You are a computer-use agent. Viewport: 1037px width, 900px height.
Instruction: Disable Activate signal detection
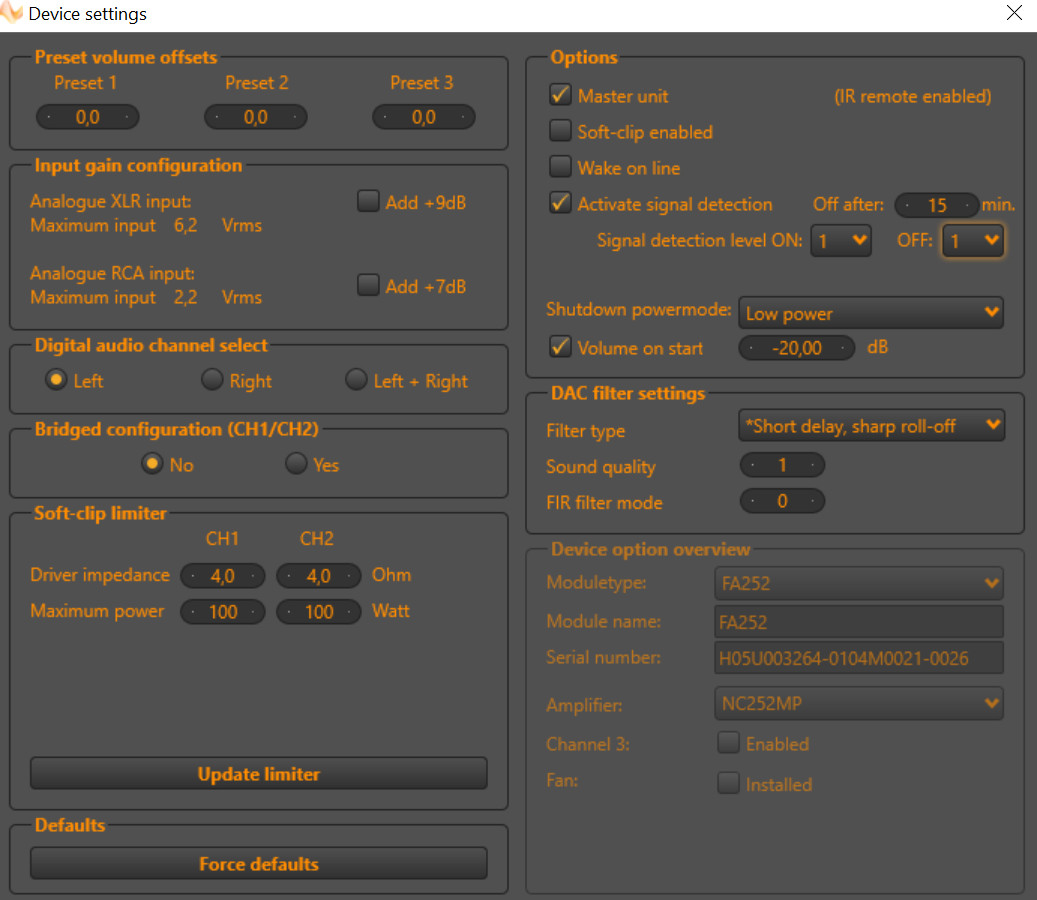click(560, 202)
